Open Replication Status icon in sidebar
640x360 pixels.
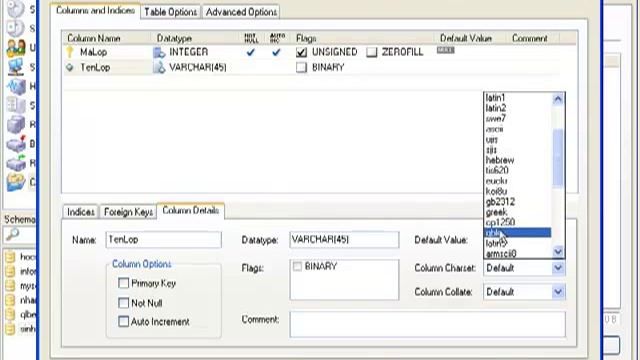pyautogui.click(x=16, y=124)
